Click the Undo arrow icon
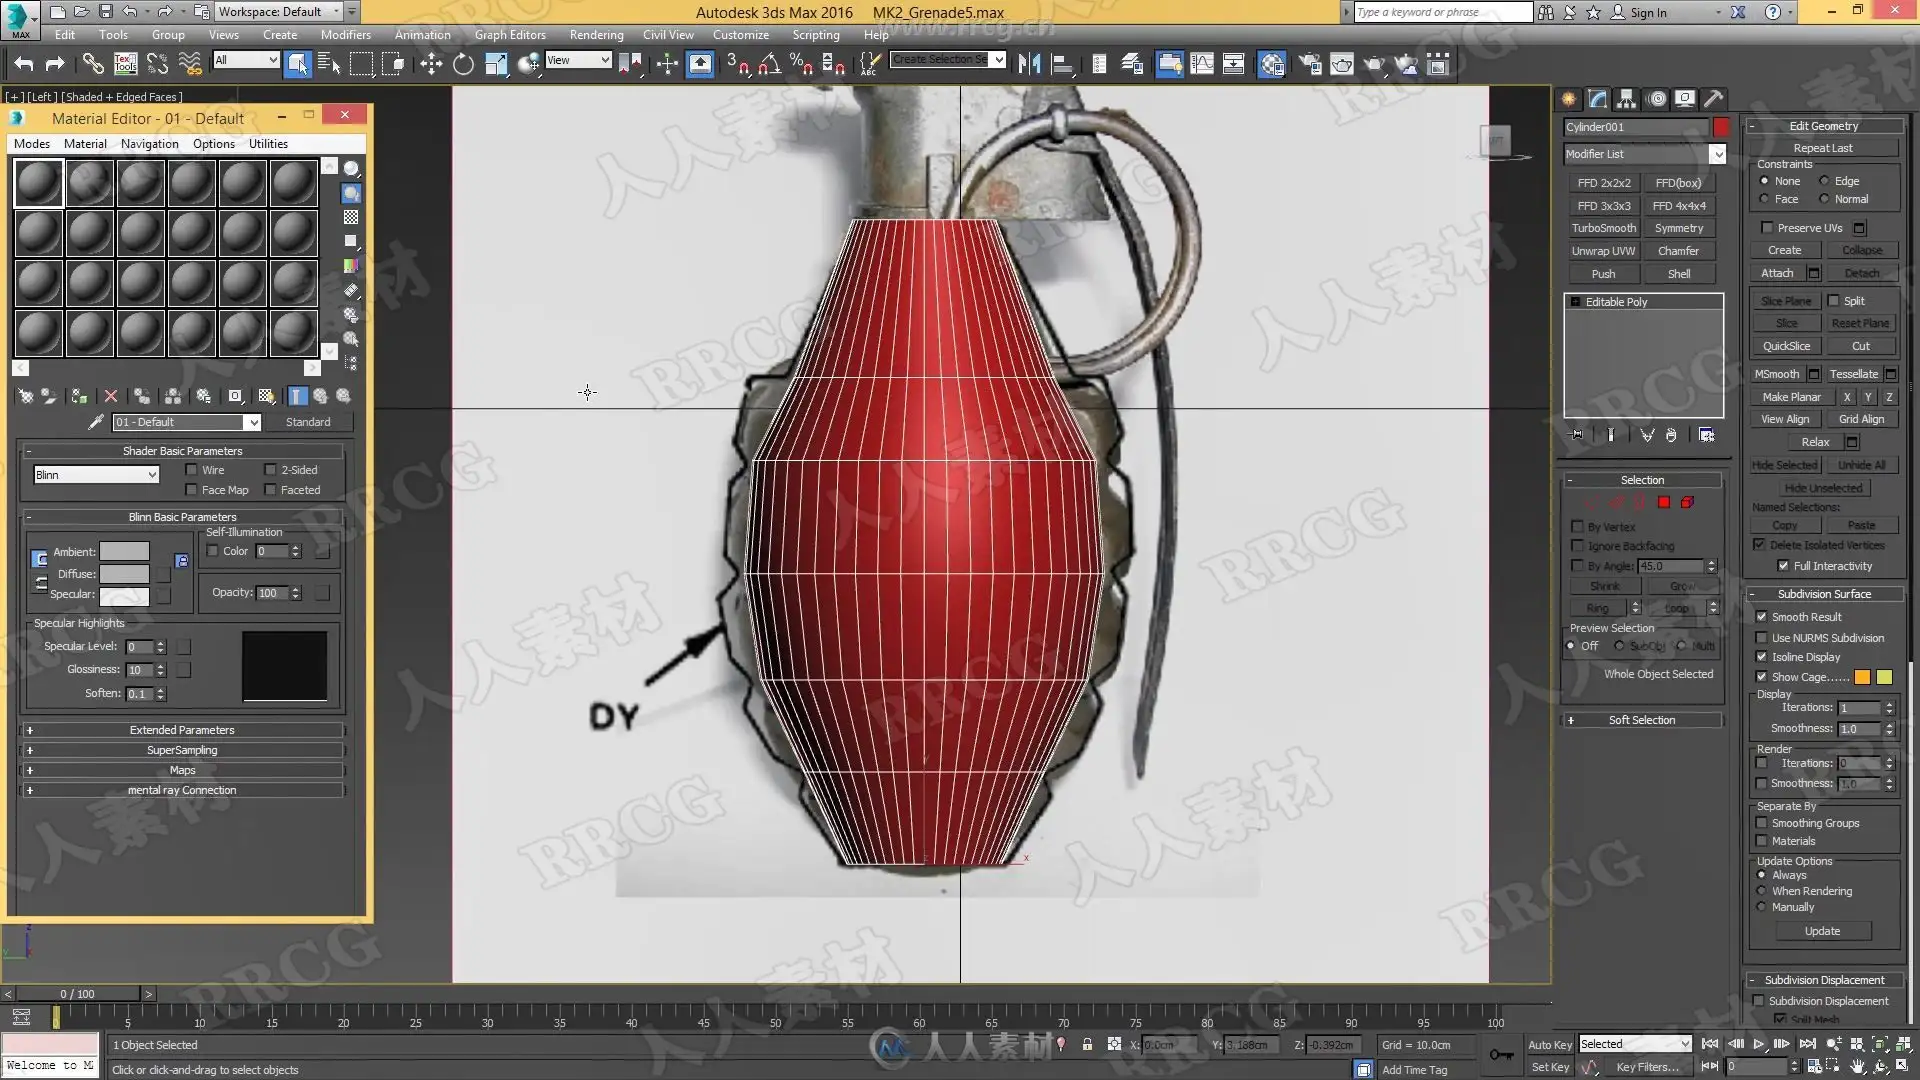 pos(24,65)
